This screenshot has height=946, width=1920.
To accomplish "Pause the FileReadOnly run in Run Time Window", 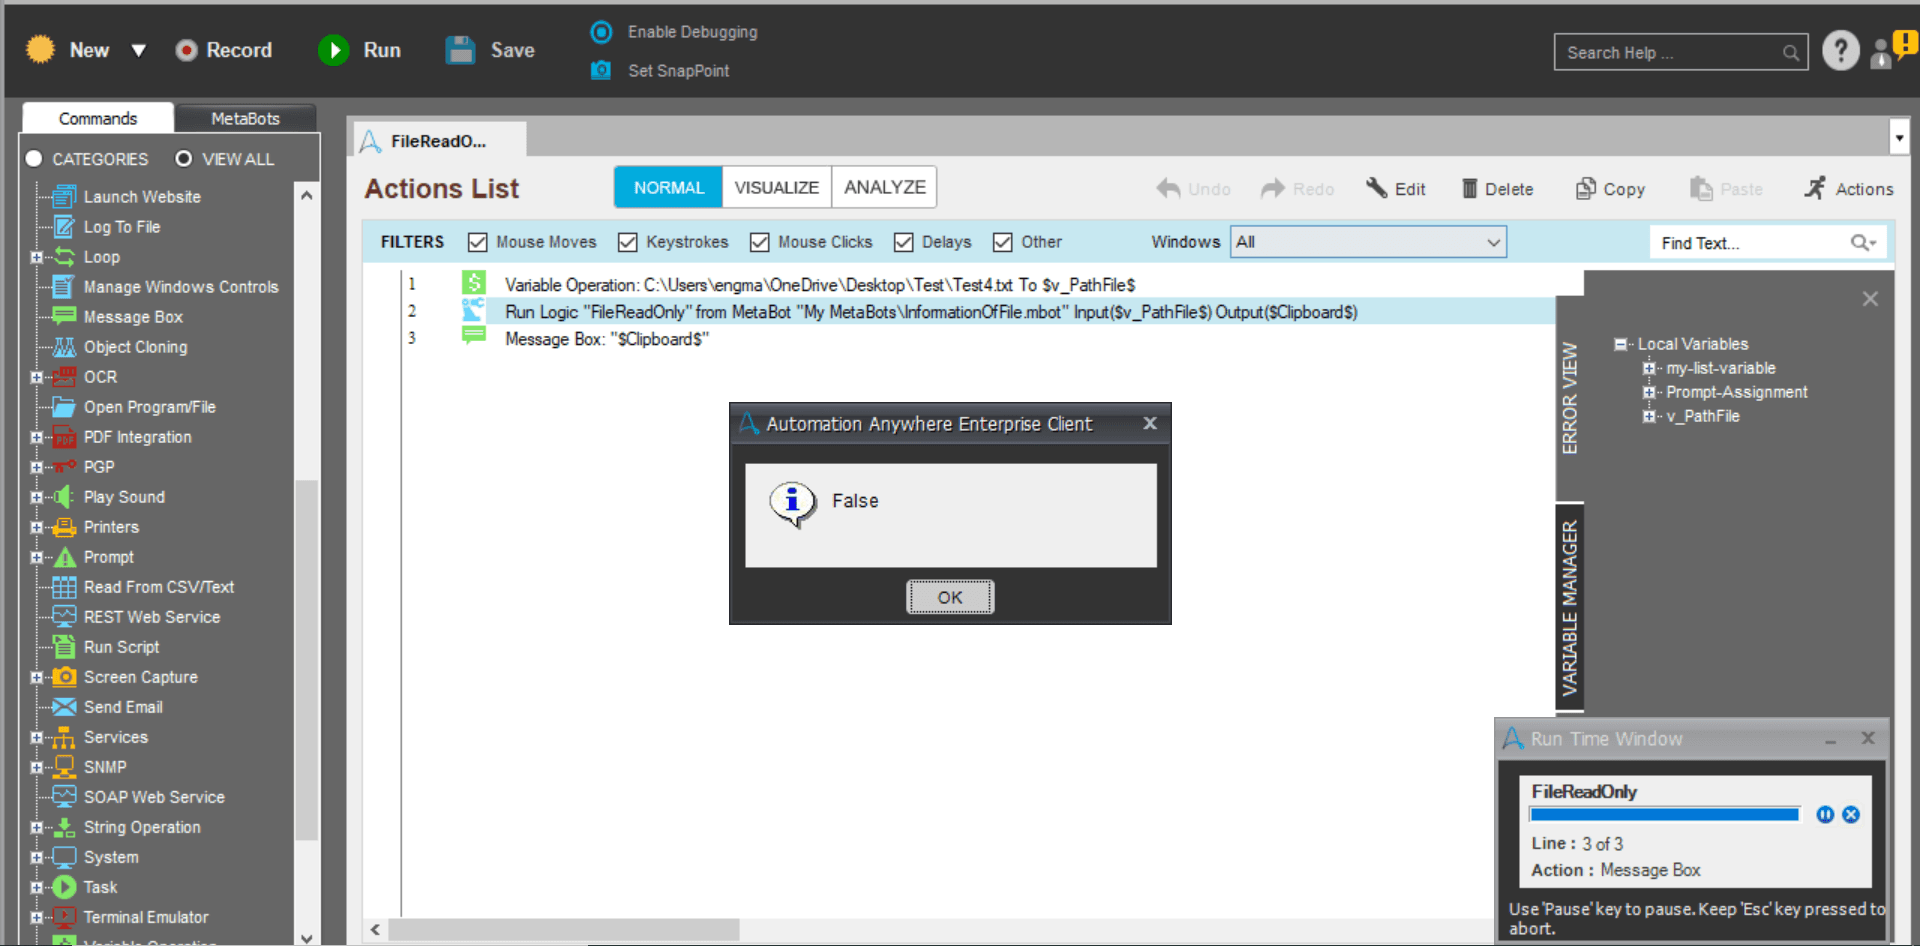I will (1825, 815).
